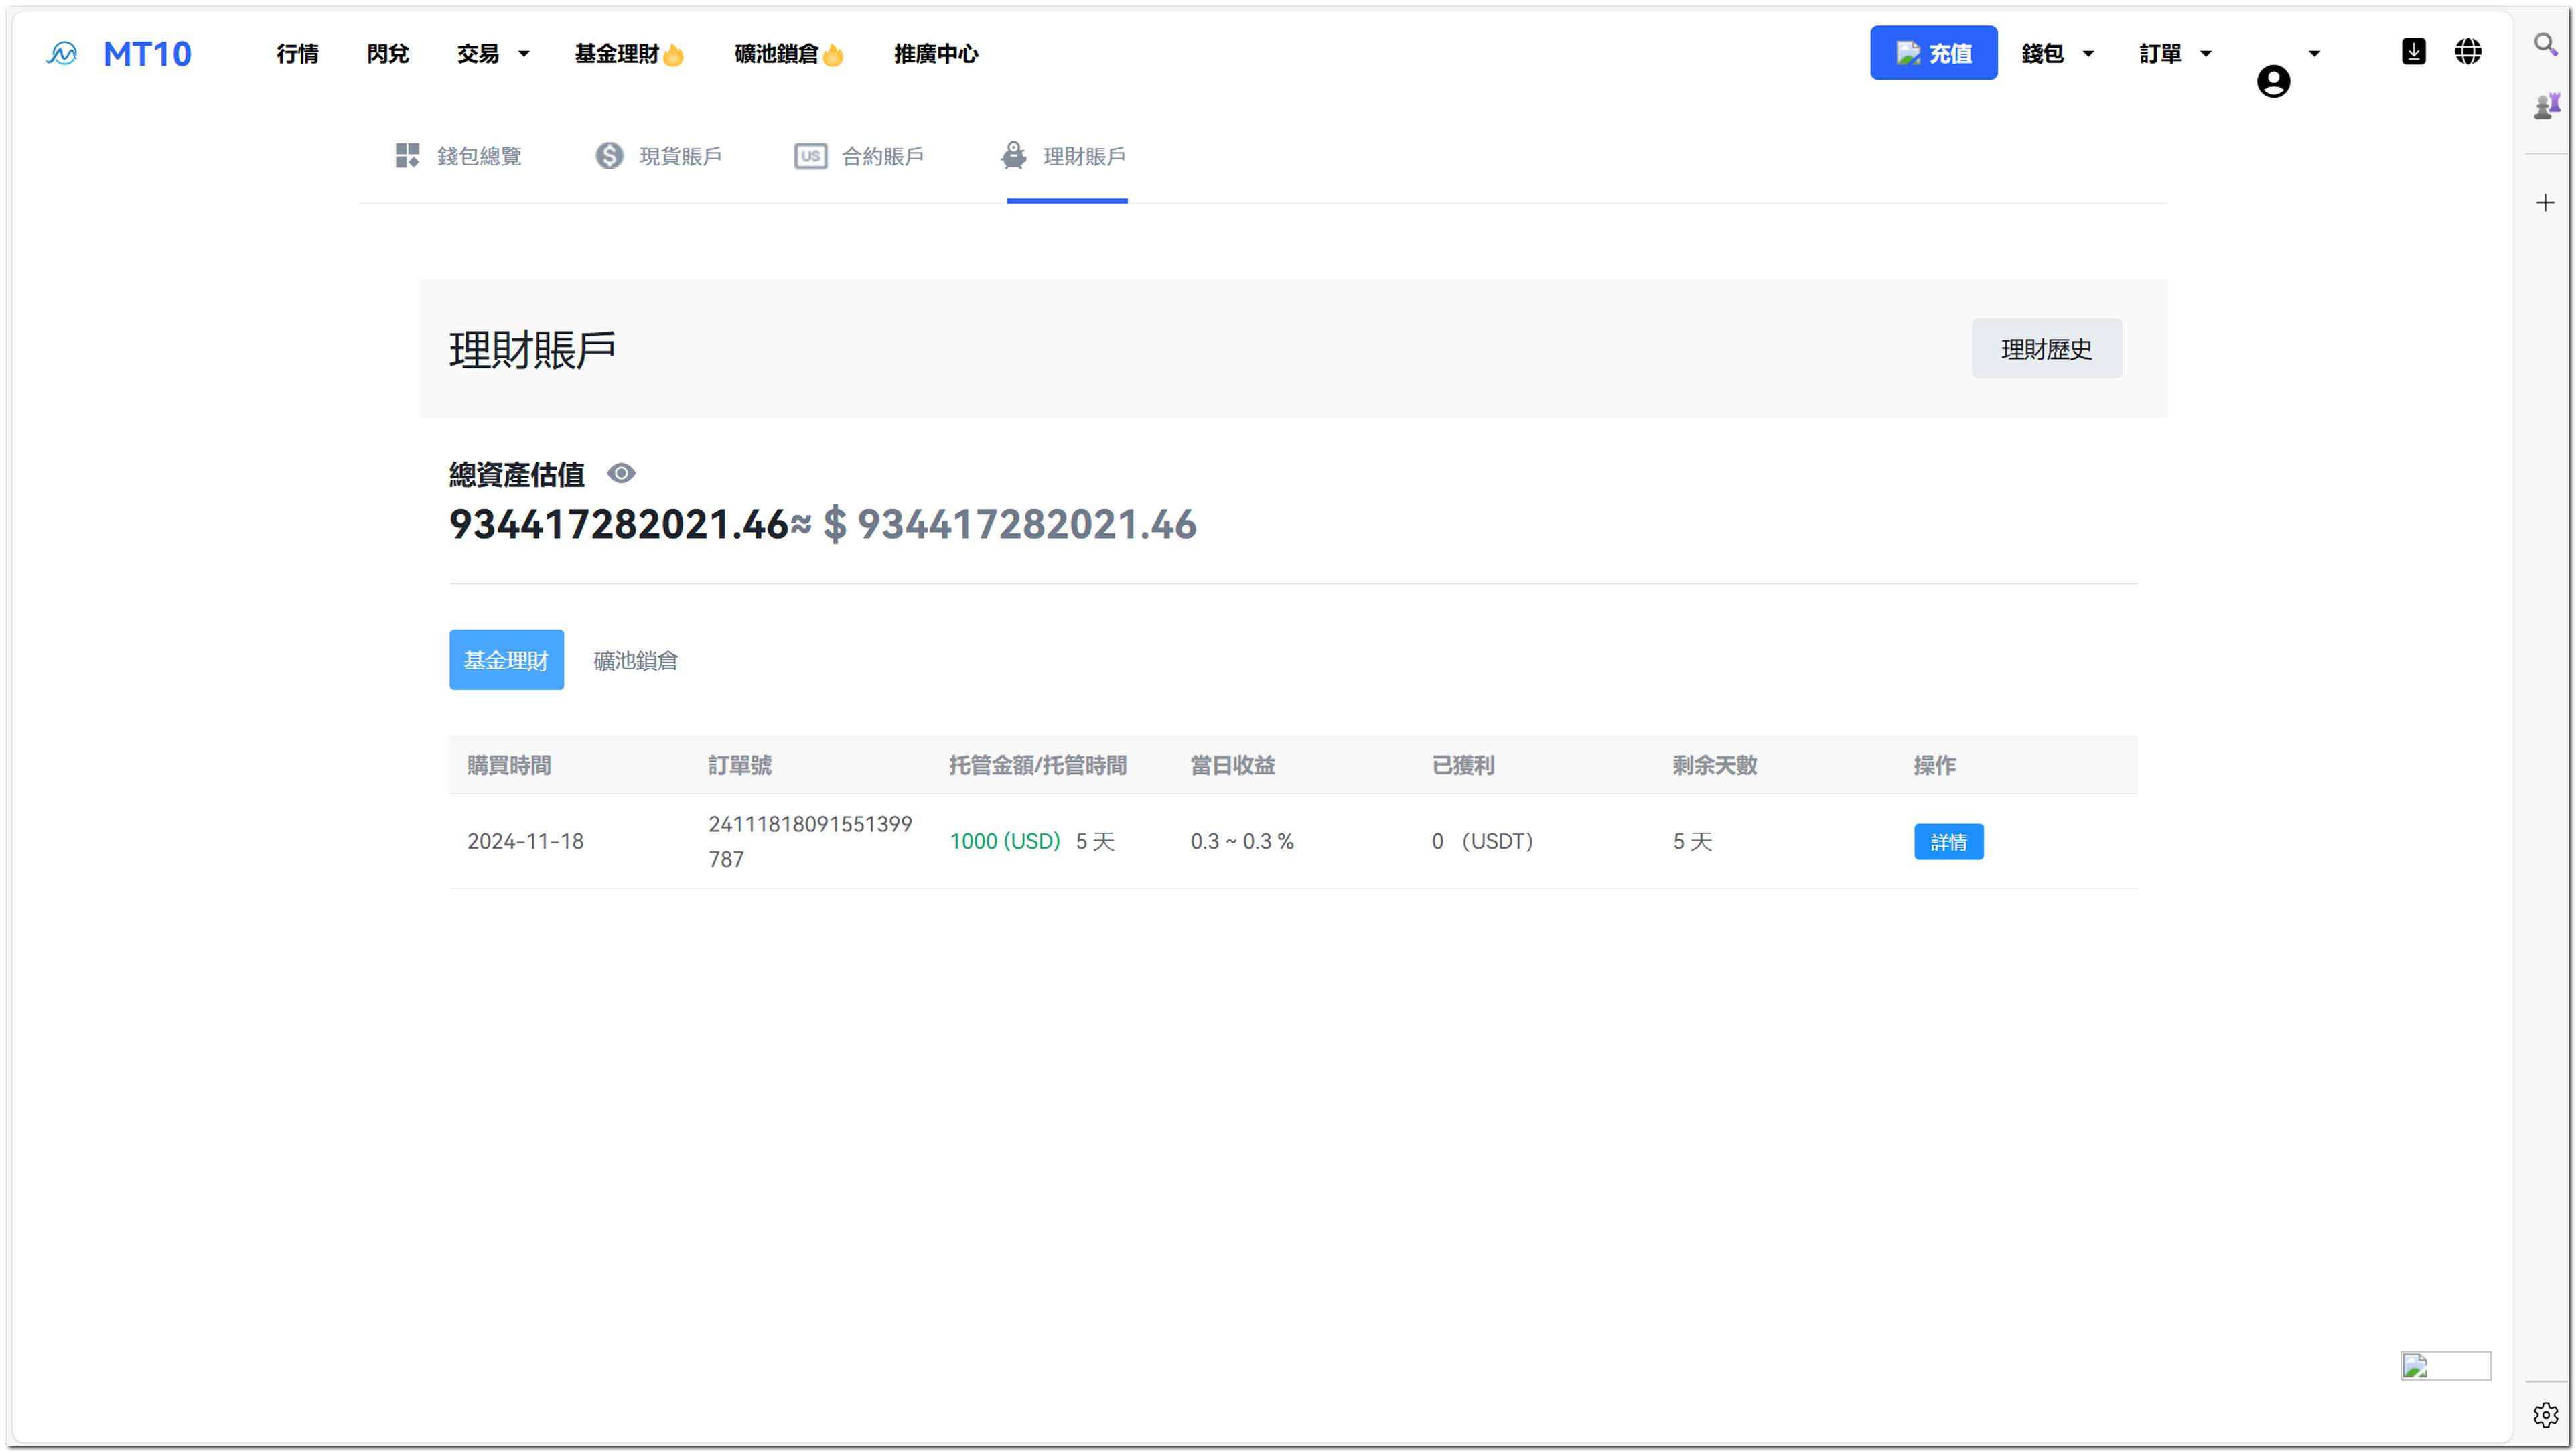Image resolution: width=2576 pixels, height=1453 pixels.
Task: Open 推廣中心 in the navigation menu
Action: (x=935, y=54)
